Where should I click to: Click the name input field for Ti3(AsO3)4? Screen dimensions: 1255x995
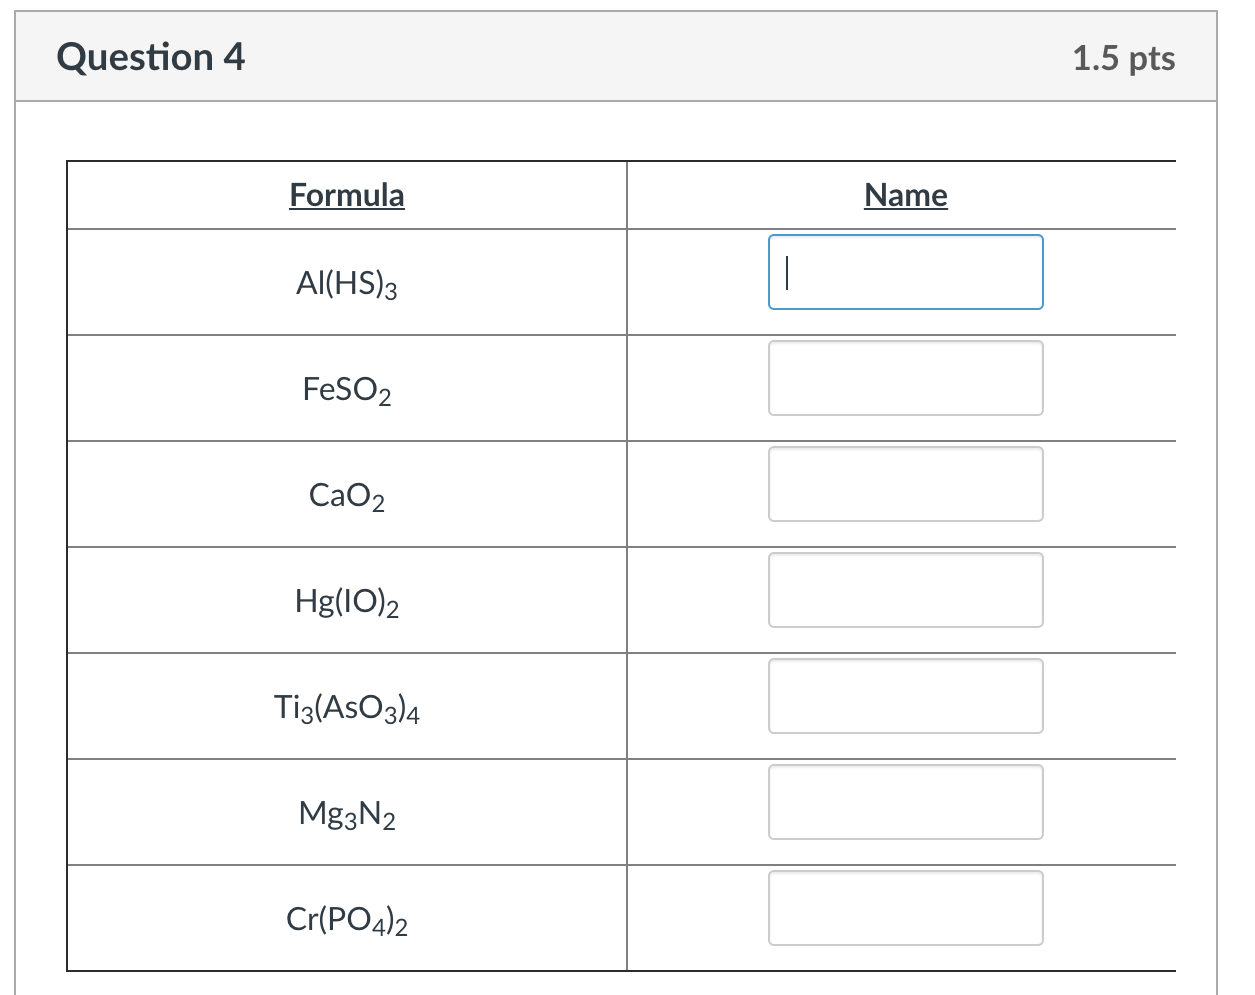click(905, 696)
